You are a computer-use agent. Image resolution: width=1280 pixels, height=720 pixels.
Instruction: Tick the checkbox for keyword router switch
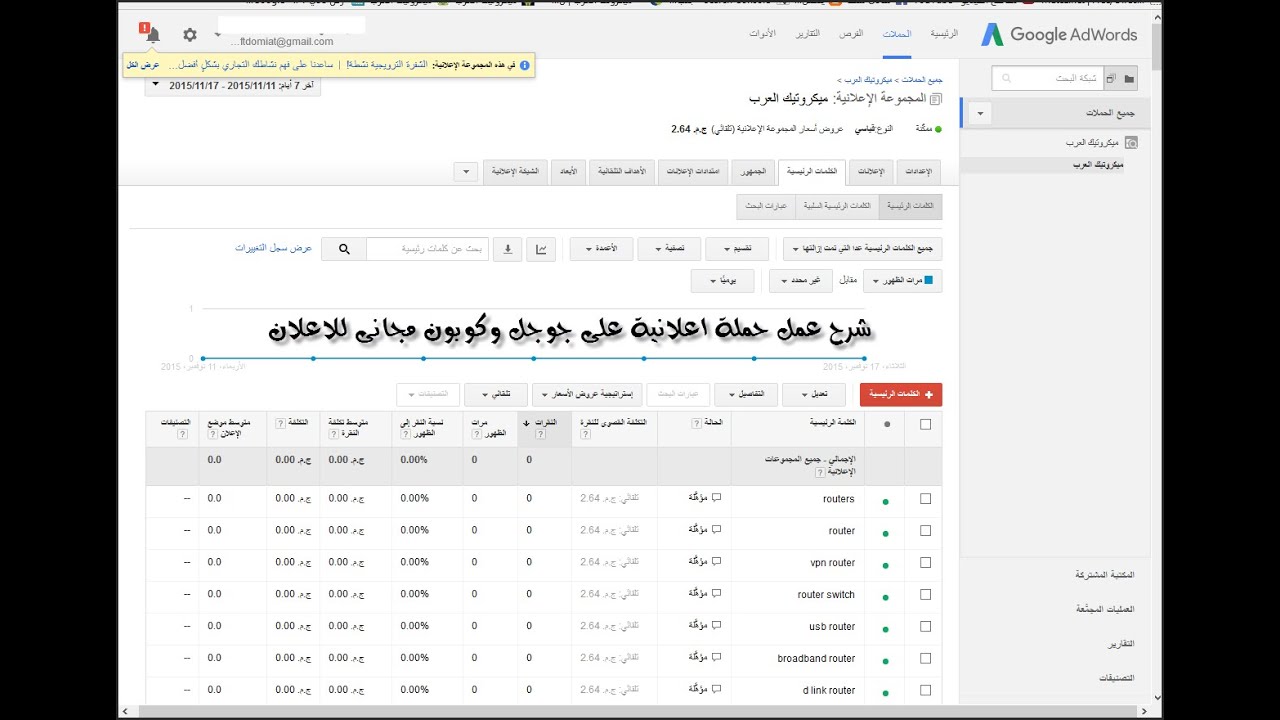(925, 594)
